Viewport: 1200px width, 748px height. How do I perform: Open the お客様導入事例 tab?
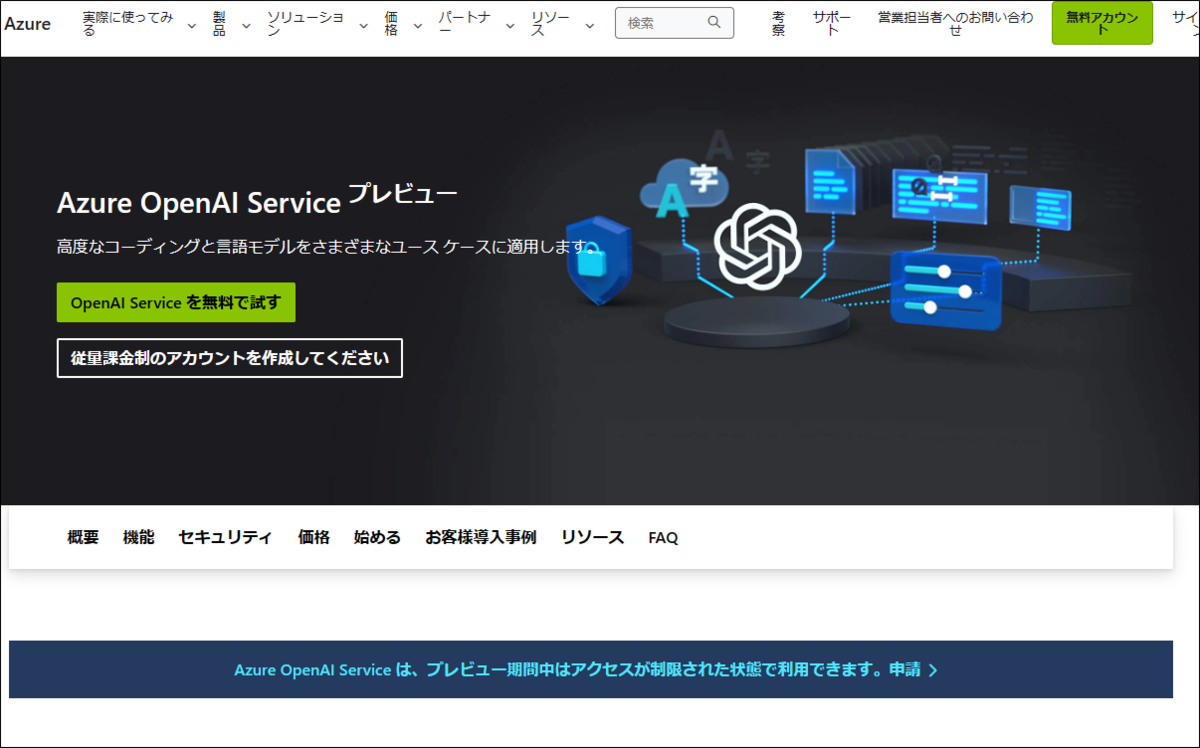480,537
